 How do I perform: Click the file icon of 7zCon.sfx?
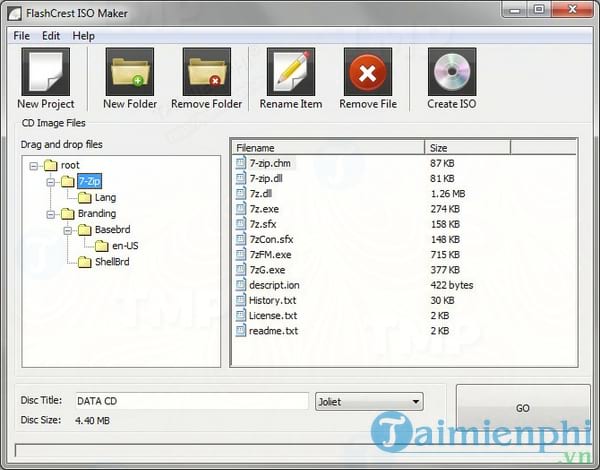point(240,239)
